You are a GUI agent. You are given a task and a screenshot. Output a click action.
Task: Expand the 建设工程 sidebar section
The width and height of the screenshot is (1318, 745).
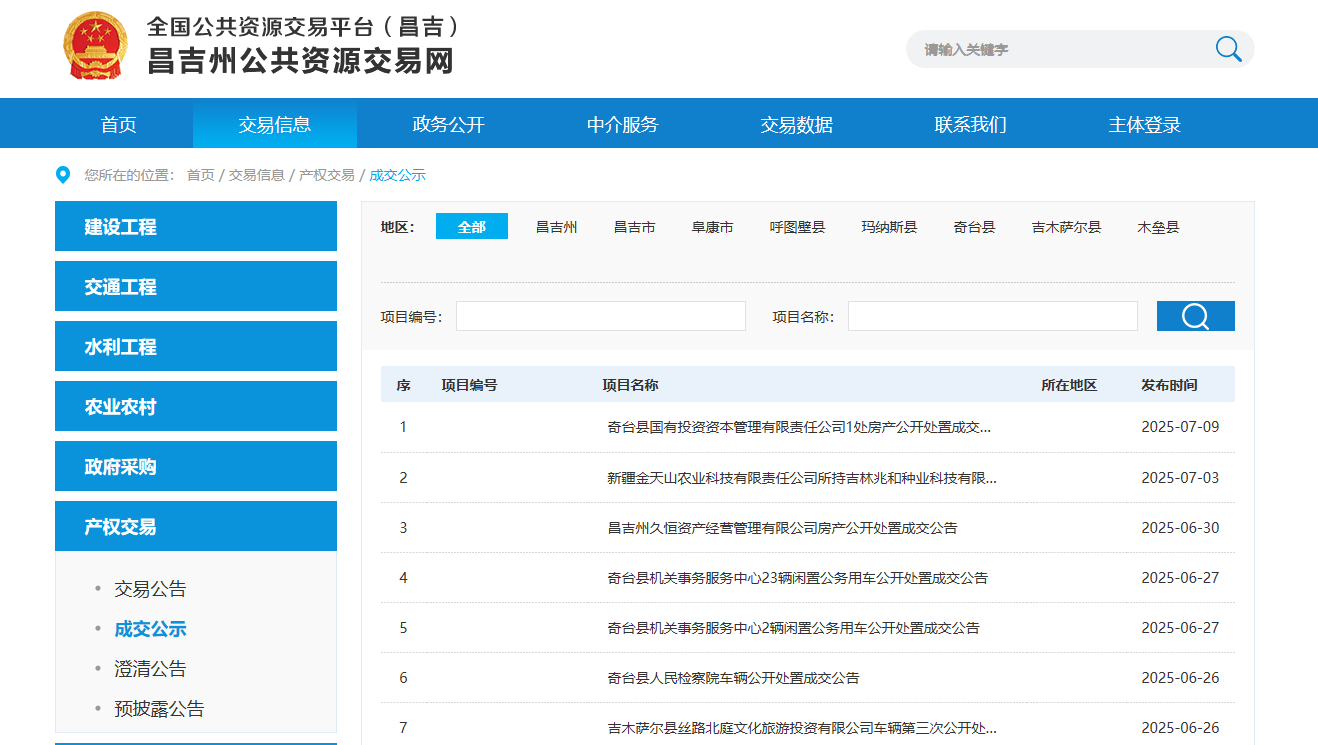pyautogui.click(x=196, y=227)
